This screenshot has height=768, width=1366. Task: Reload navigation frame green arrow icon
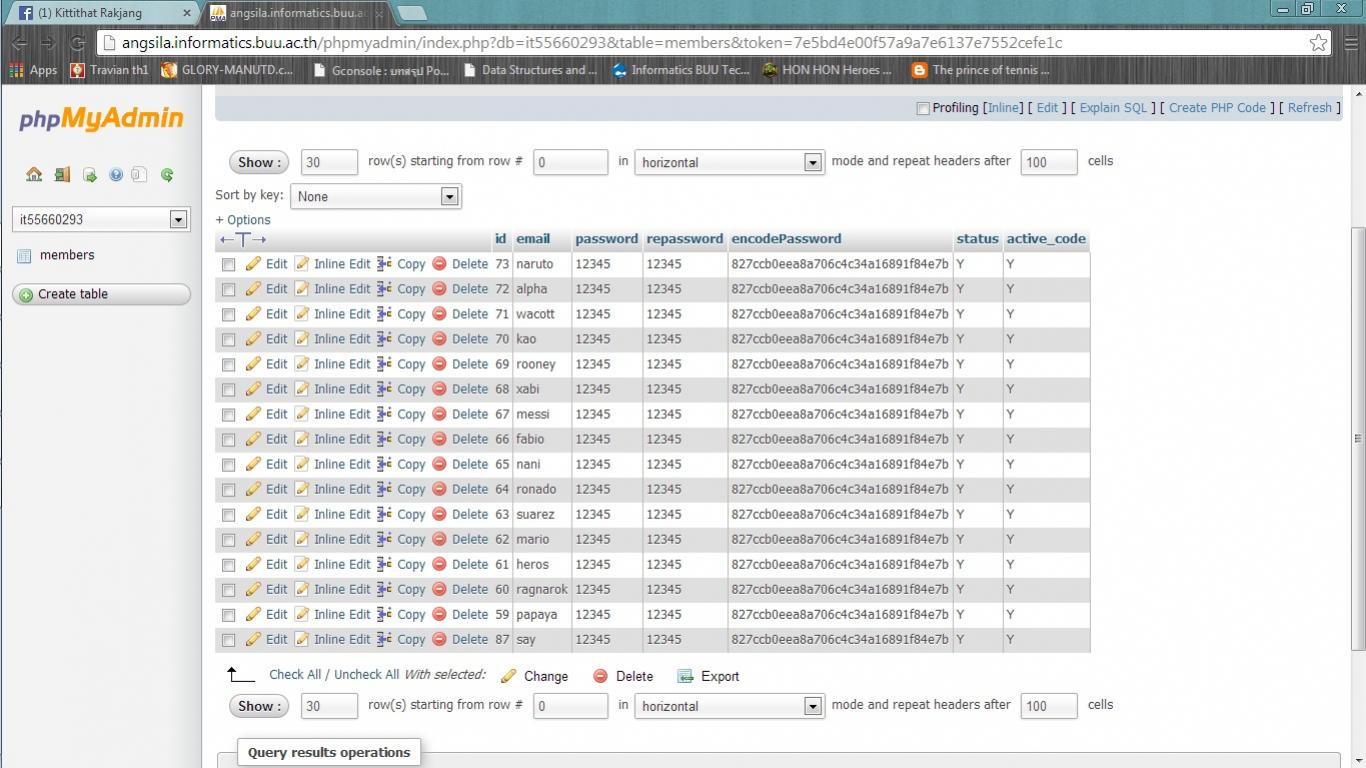click(x=167, y=175)
